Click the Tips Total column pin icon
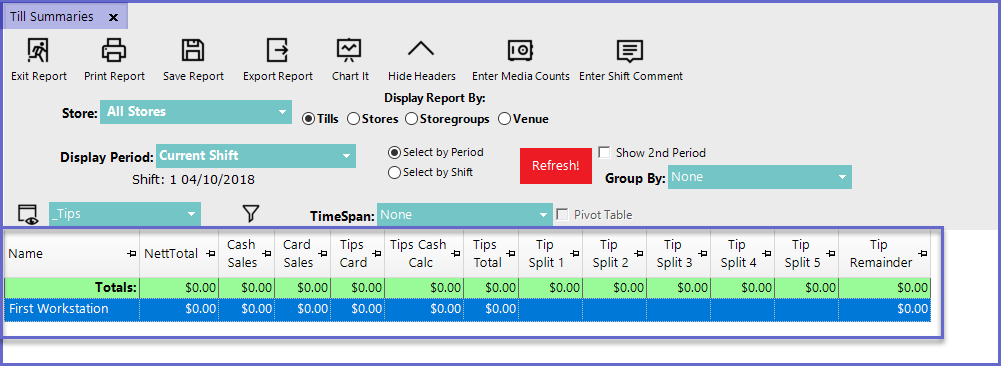The image size is (1001, 366). pos(511,254)
